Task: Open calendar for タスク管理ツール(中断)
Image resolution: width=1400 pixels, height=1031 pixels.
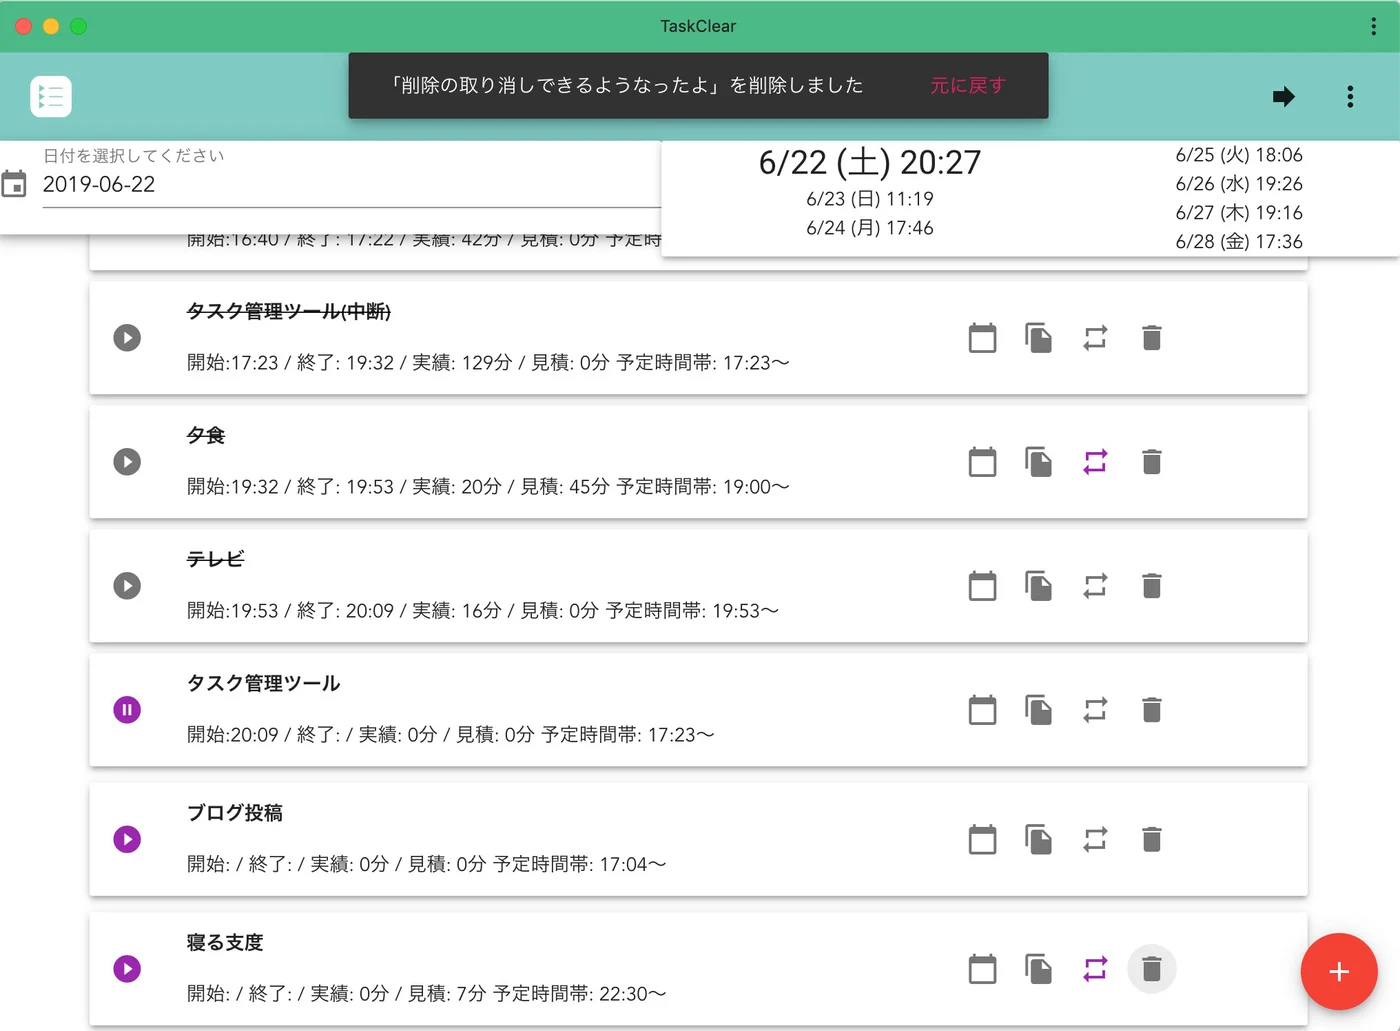Action: pyautogui.click(x=983, y=338)
